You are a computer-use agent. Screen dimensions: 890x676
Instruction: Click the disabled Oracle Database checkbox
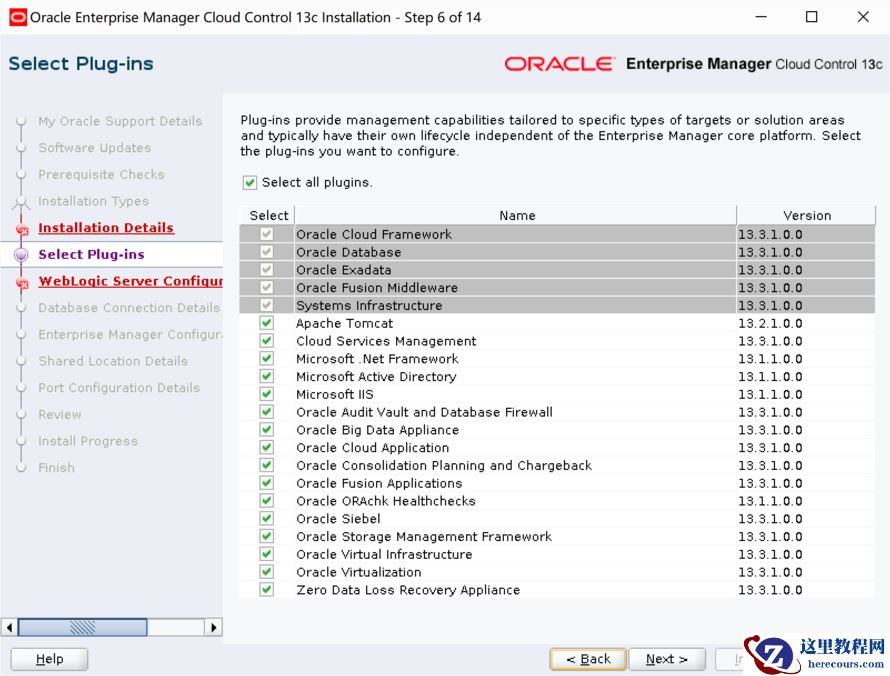click(x=266, y=251)
